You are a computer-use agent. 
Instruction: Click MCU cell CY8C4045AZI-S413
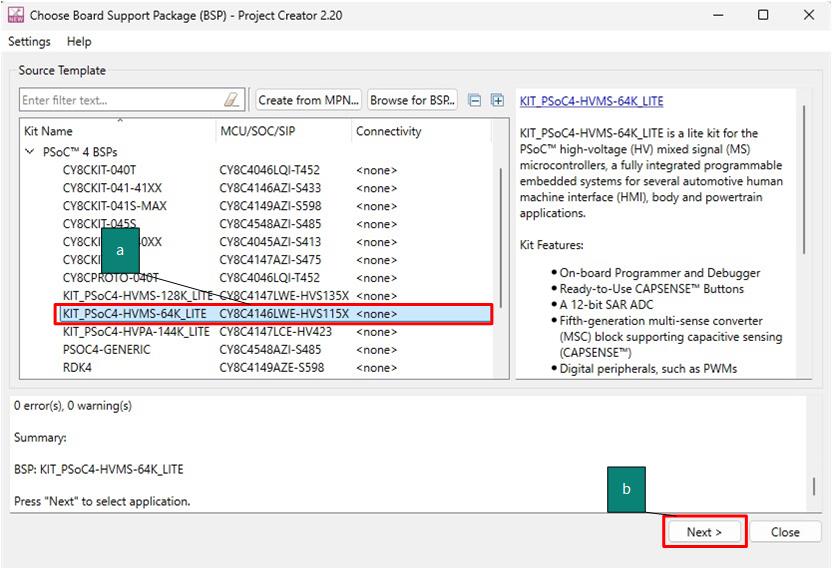coord(270,241)
